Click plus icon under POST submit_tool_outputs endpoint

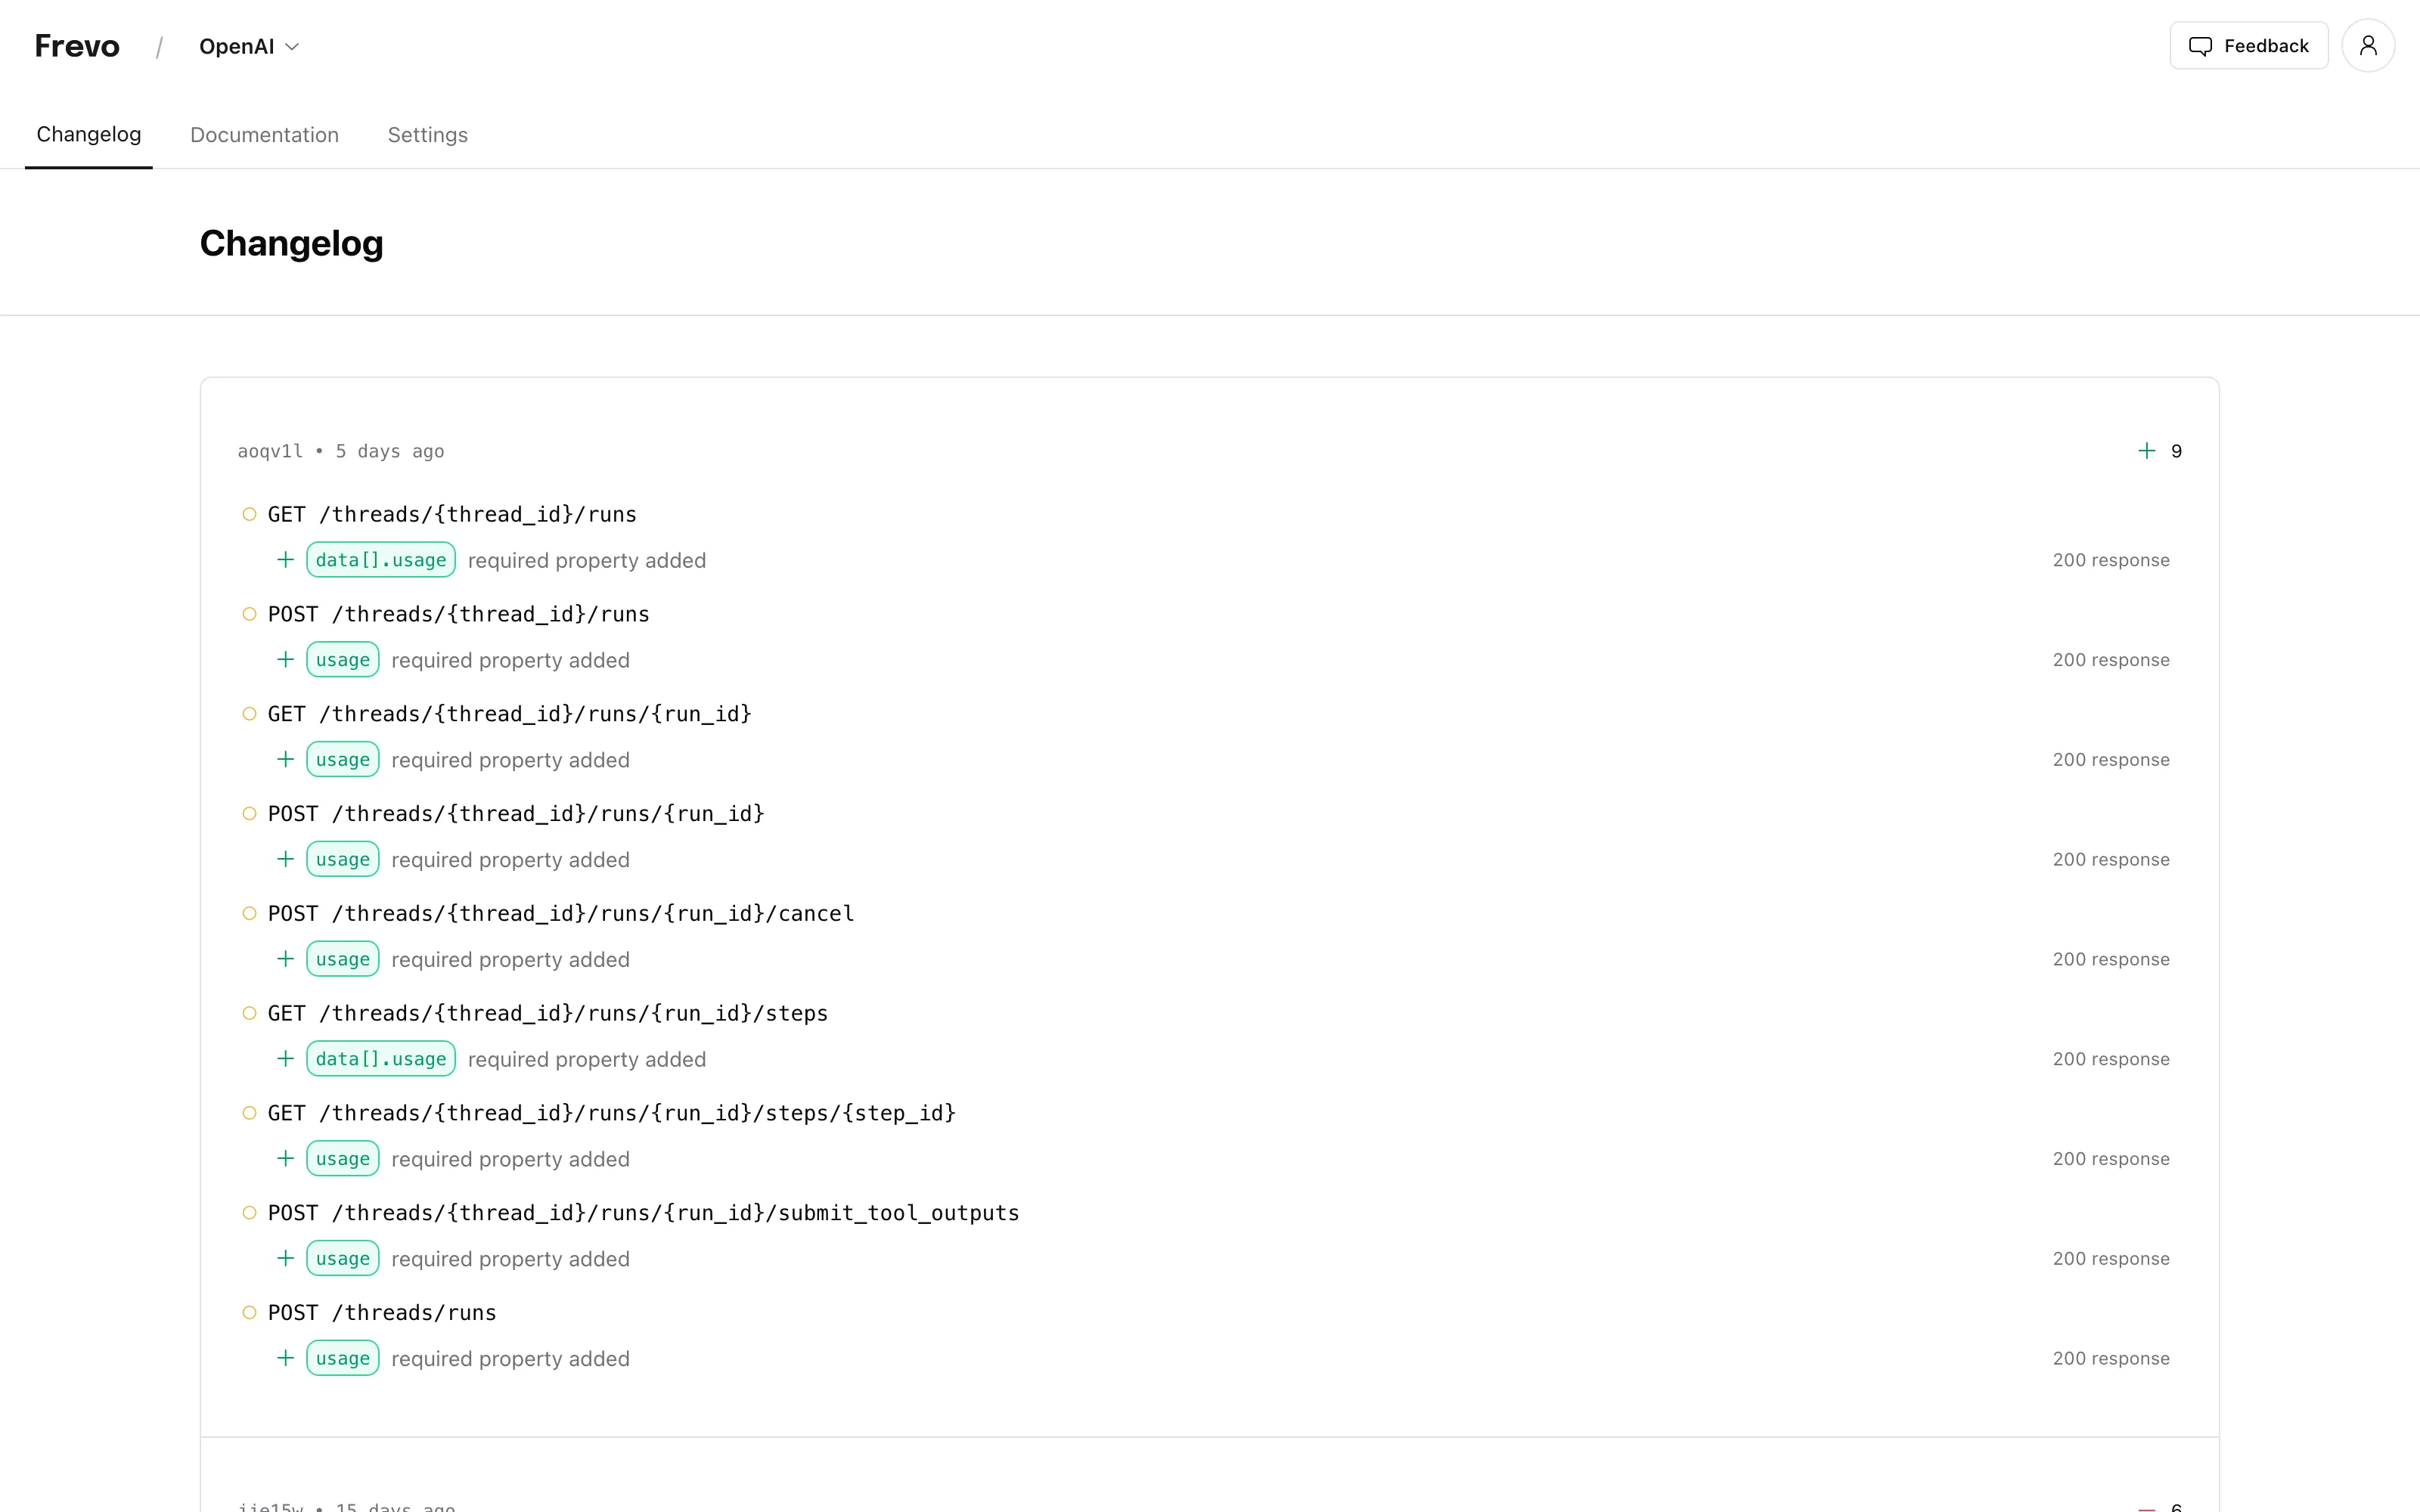285,1258
